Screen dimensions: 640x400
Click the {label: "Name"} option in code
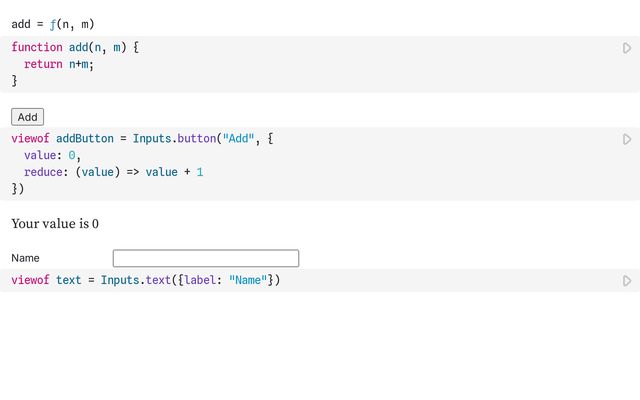click(225, 280)
